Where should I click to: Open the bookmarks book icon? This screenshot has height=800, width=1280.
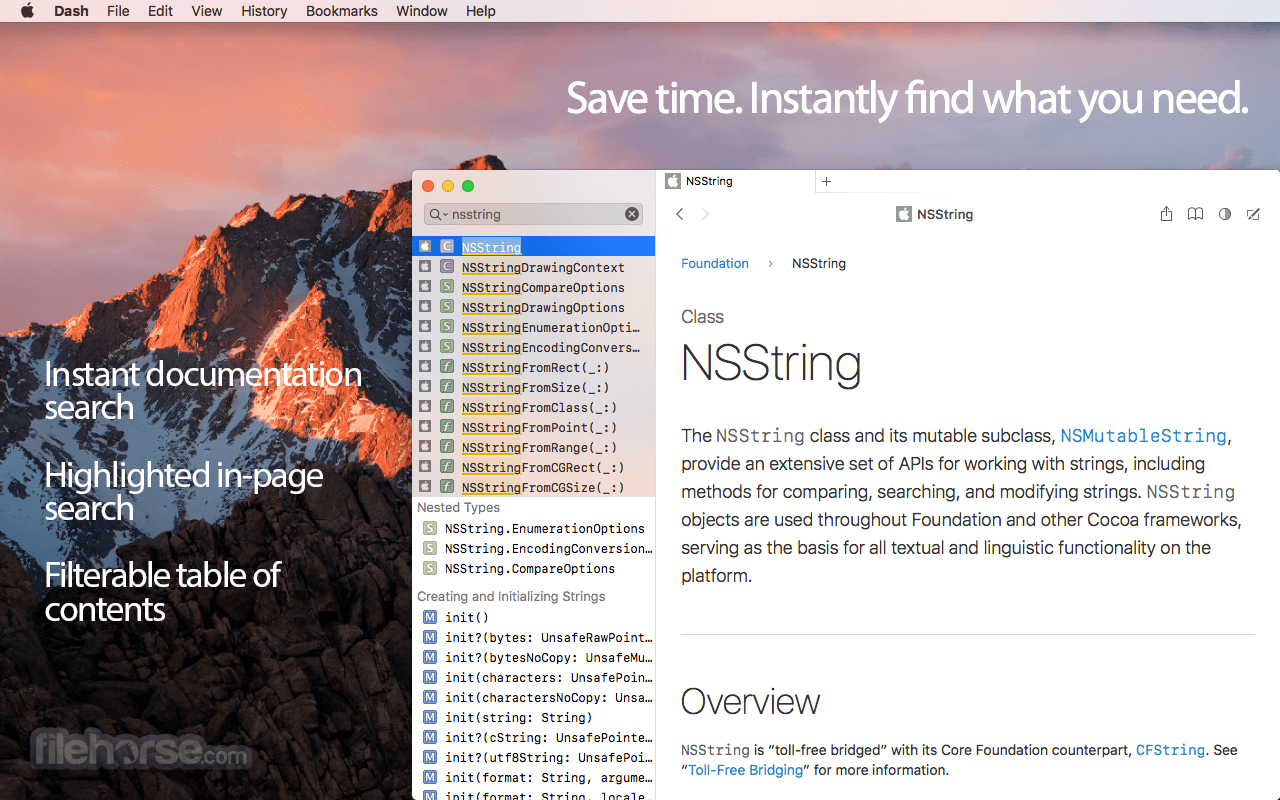(x=1195, y=214)
